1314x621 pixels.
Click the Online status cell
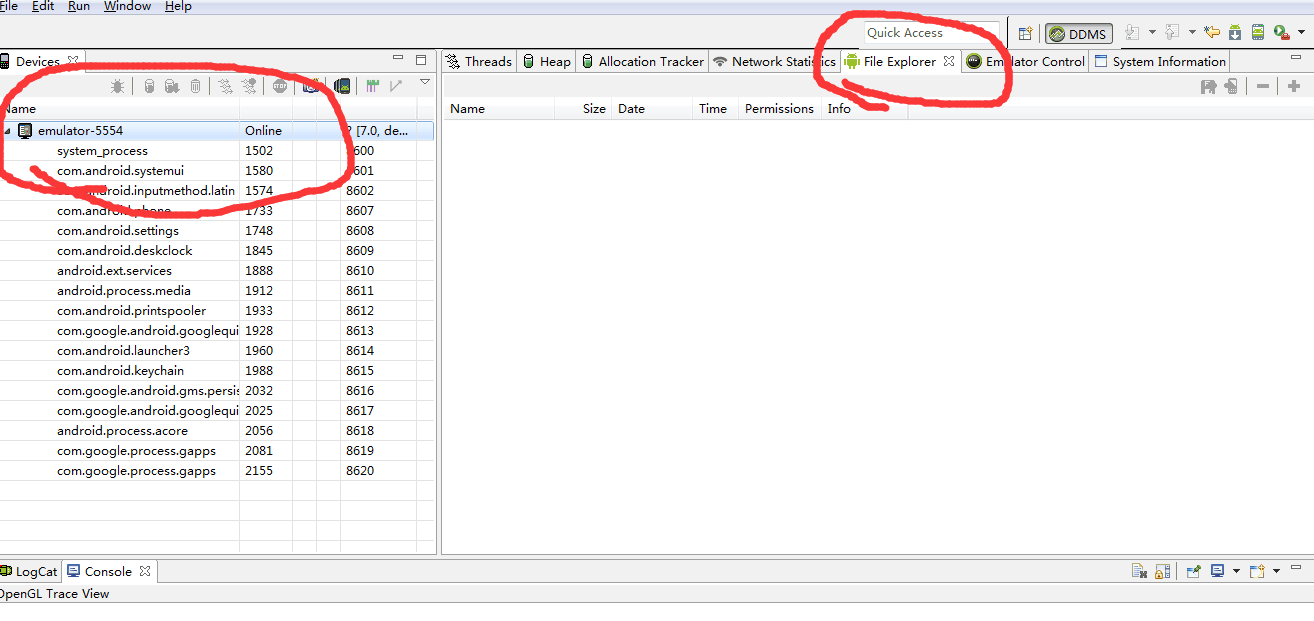264,131
